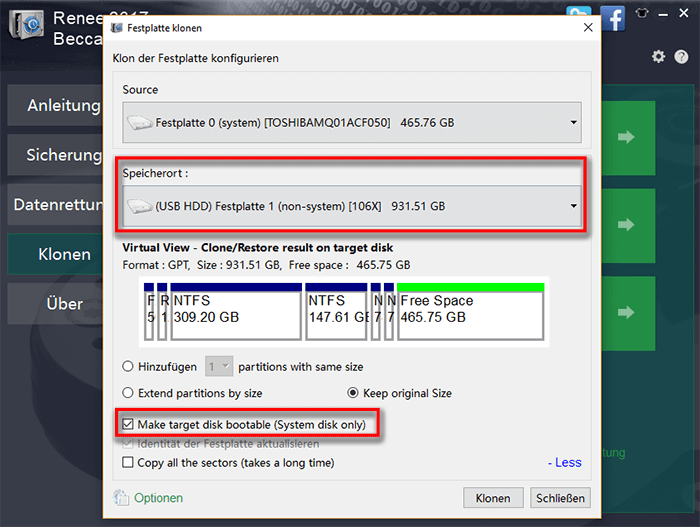Click the Format: GPT size info line
Image resolution: width=700 pixels, height=527 pixels.
pos(266,265)
